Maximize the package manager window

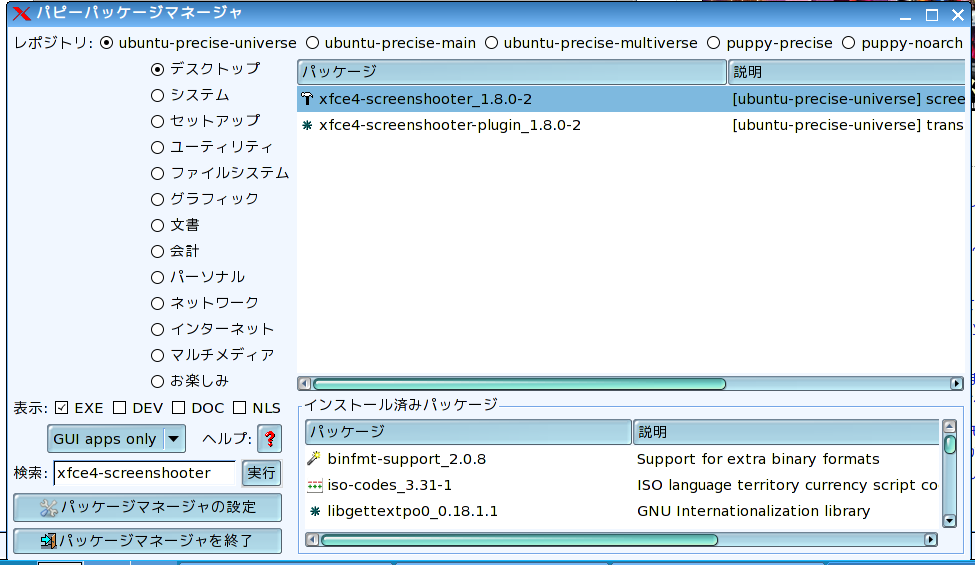click(x=931, y=15)
